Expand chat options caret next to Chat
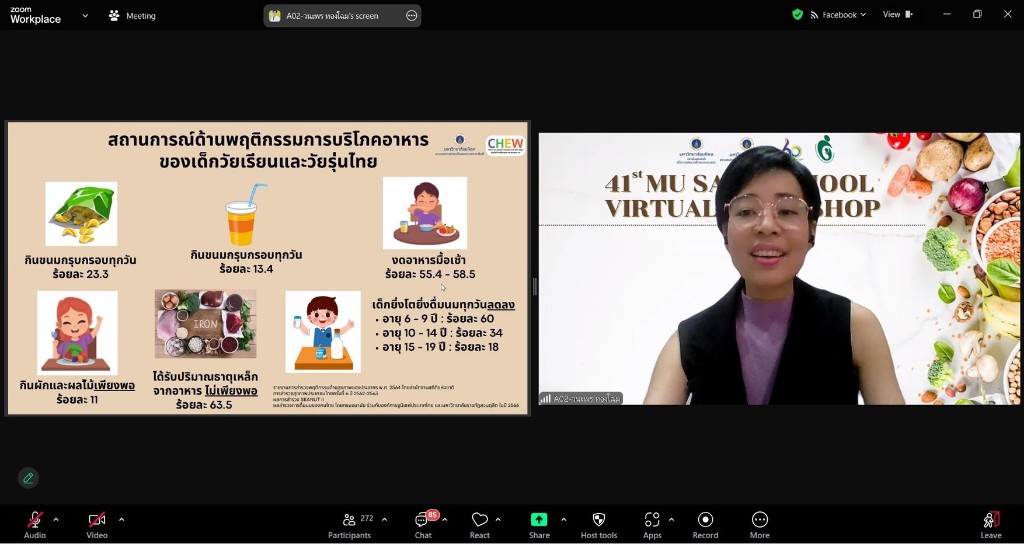The width and height of the screenshot is (1024, 544). 445,520
